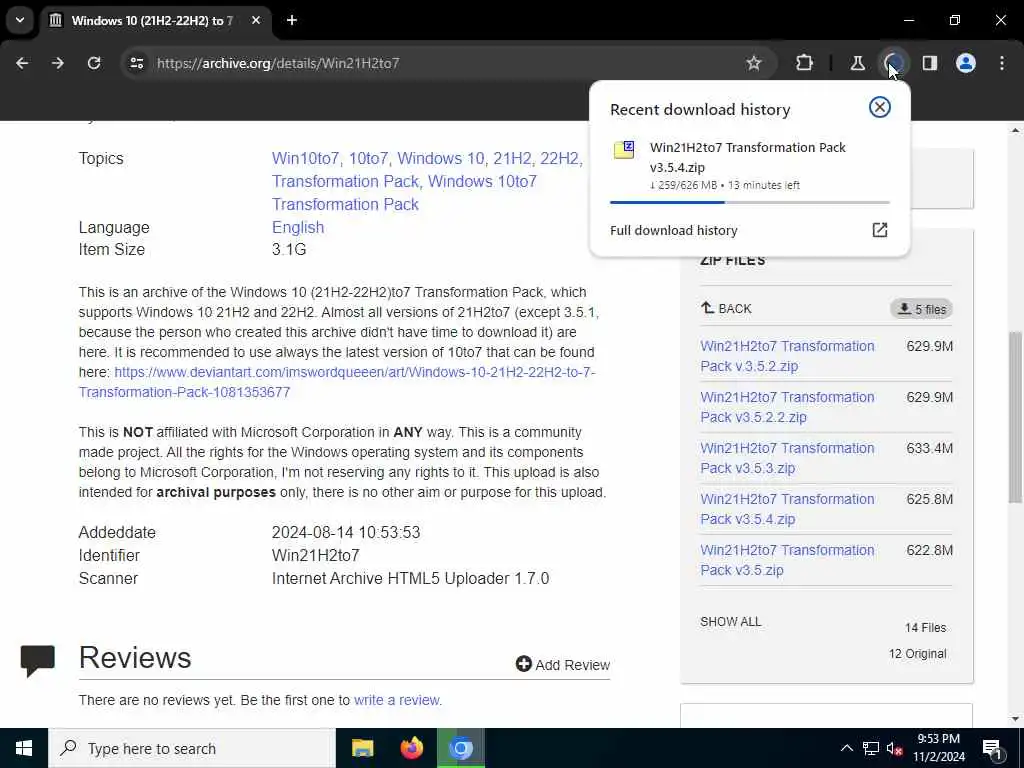
Task: Download all 5 files button
Action: pos(921,309)
